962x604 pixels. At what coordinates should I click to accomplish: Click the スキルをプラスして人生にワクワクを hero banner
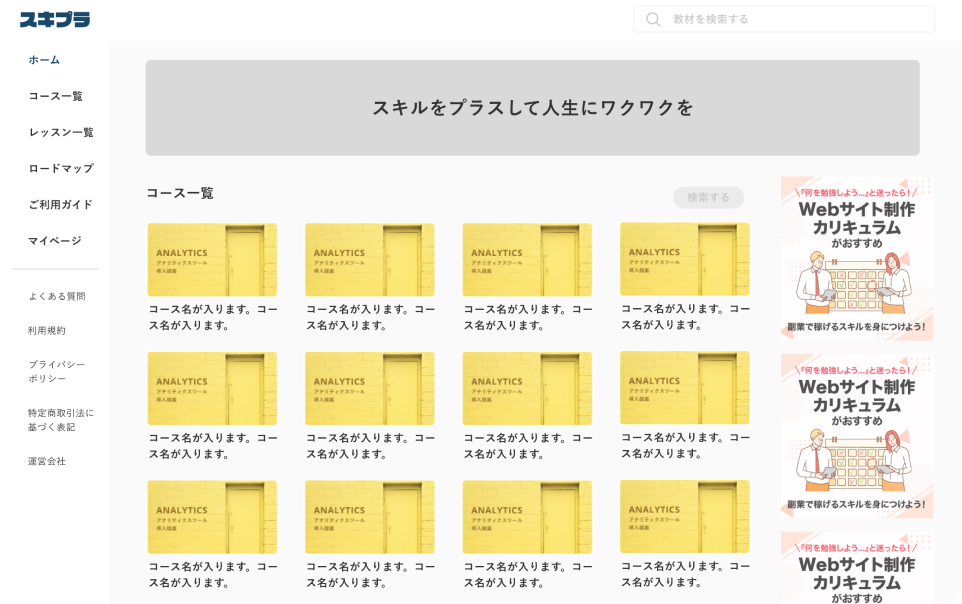click(x=532, y=108)
